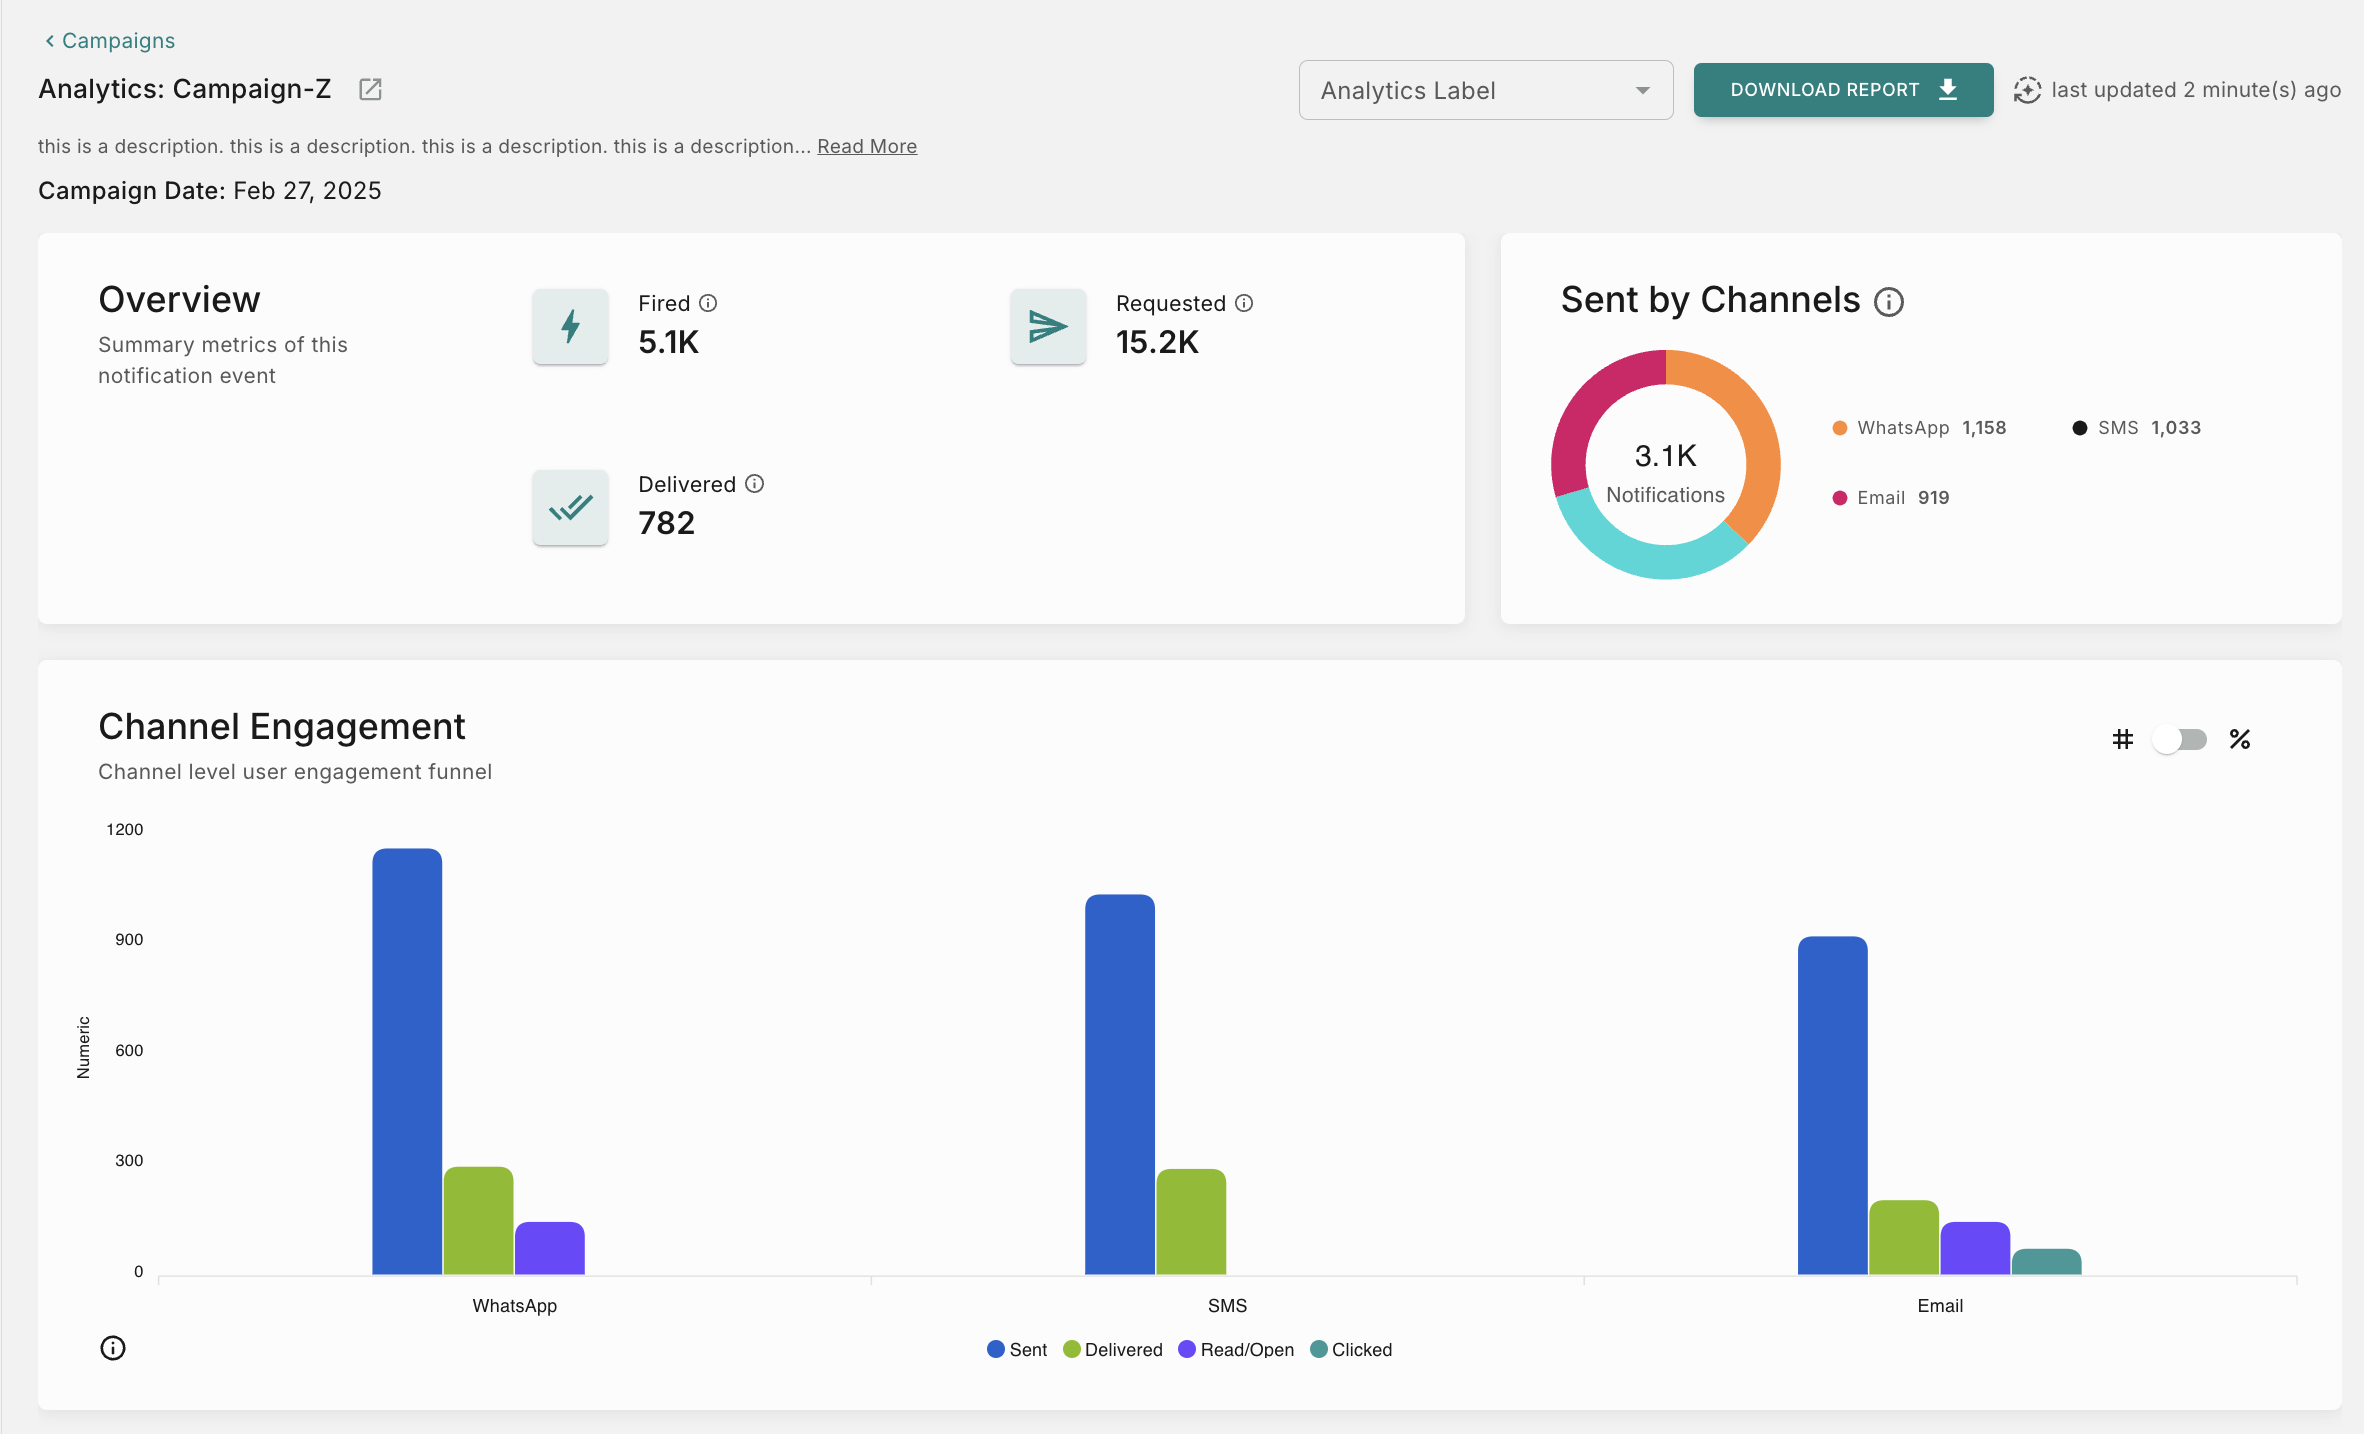
Task: Click the Fired info icon
Action: point(708,303)
